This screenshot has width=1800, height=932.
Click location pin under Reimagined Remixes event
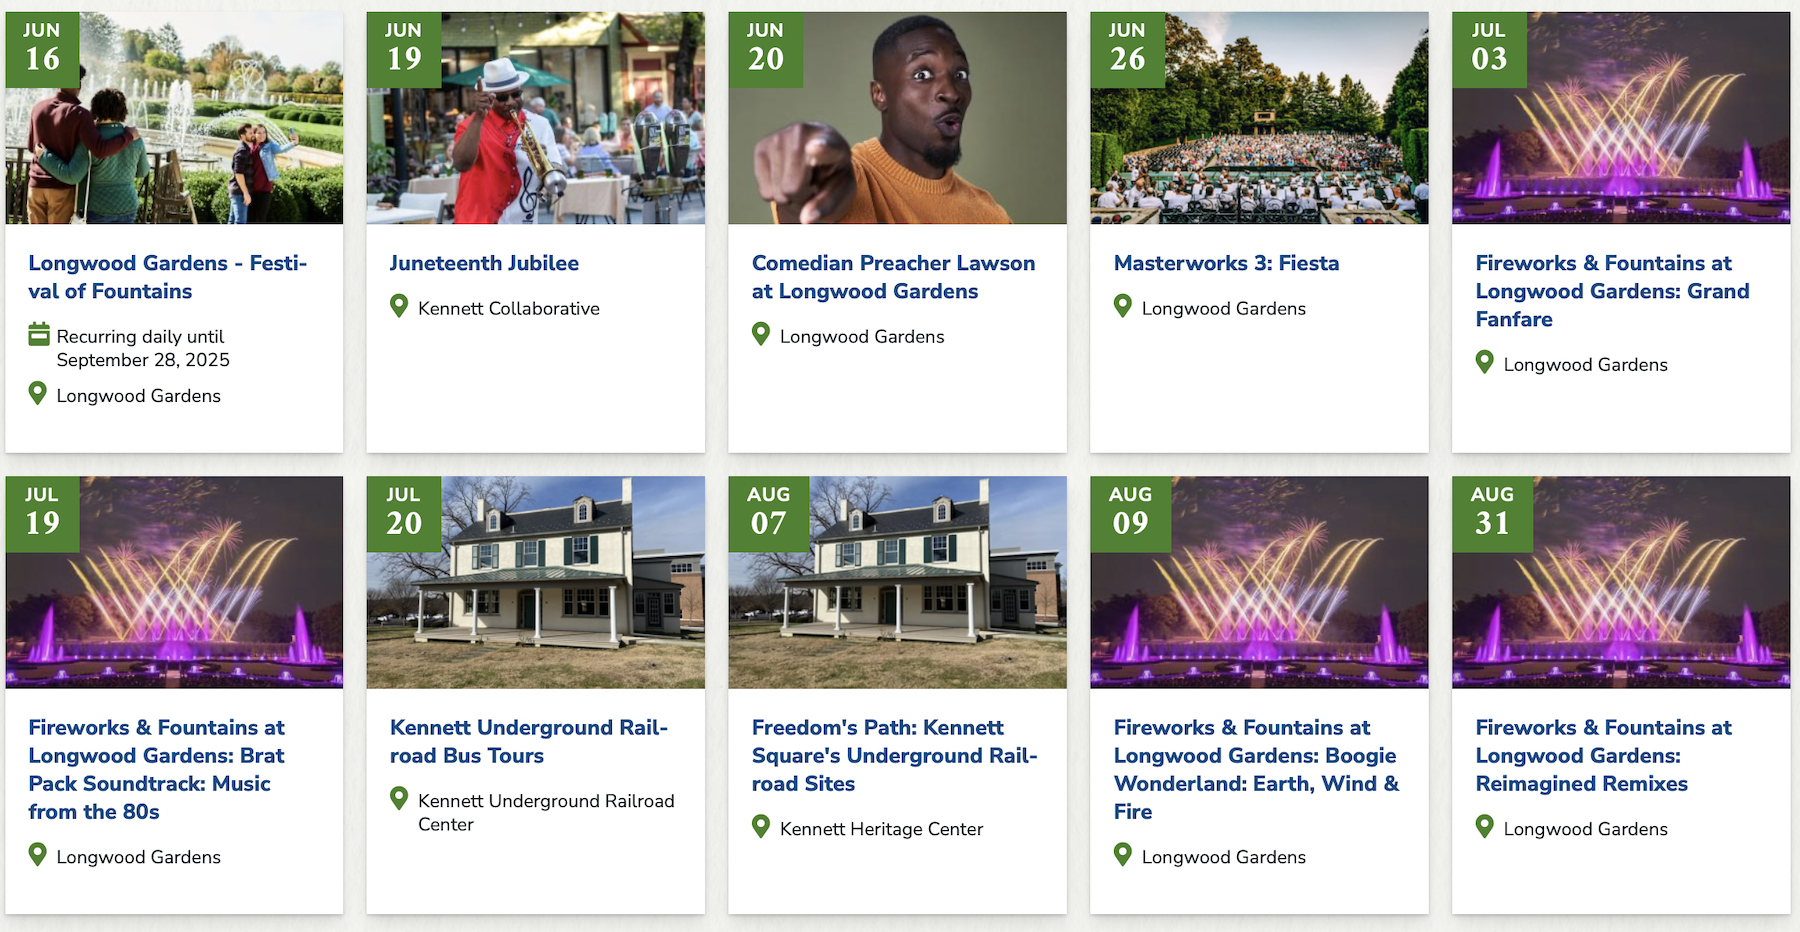click(x=1485, y=826)
